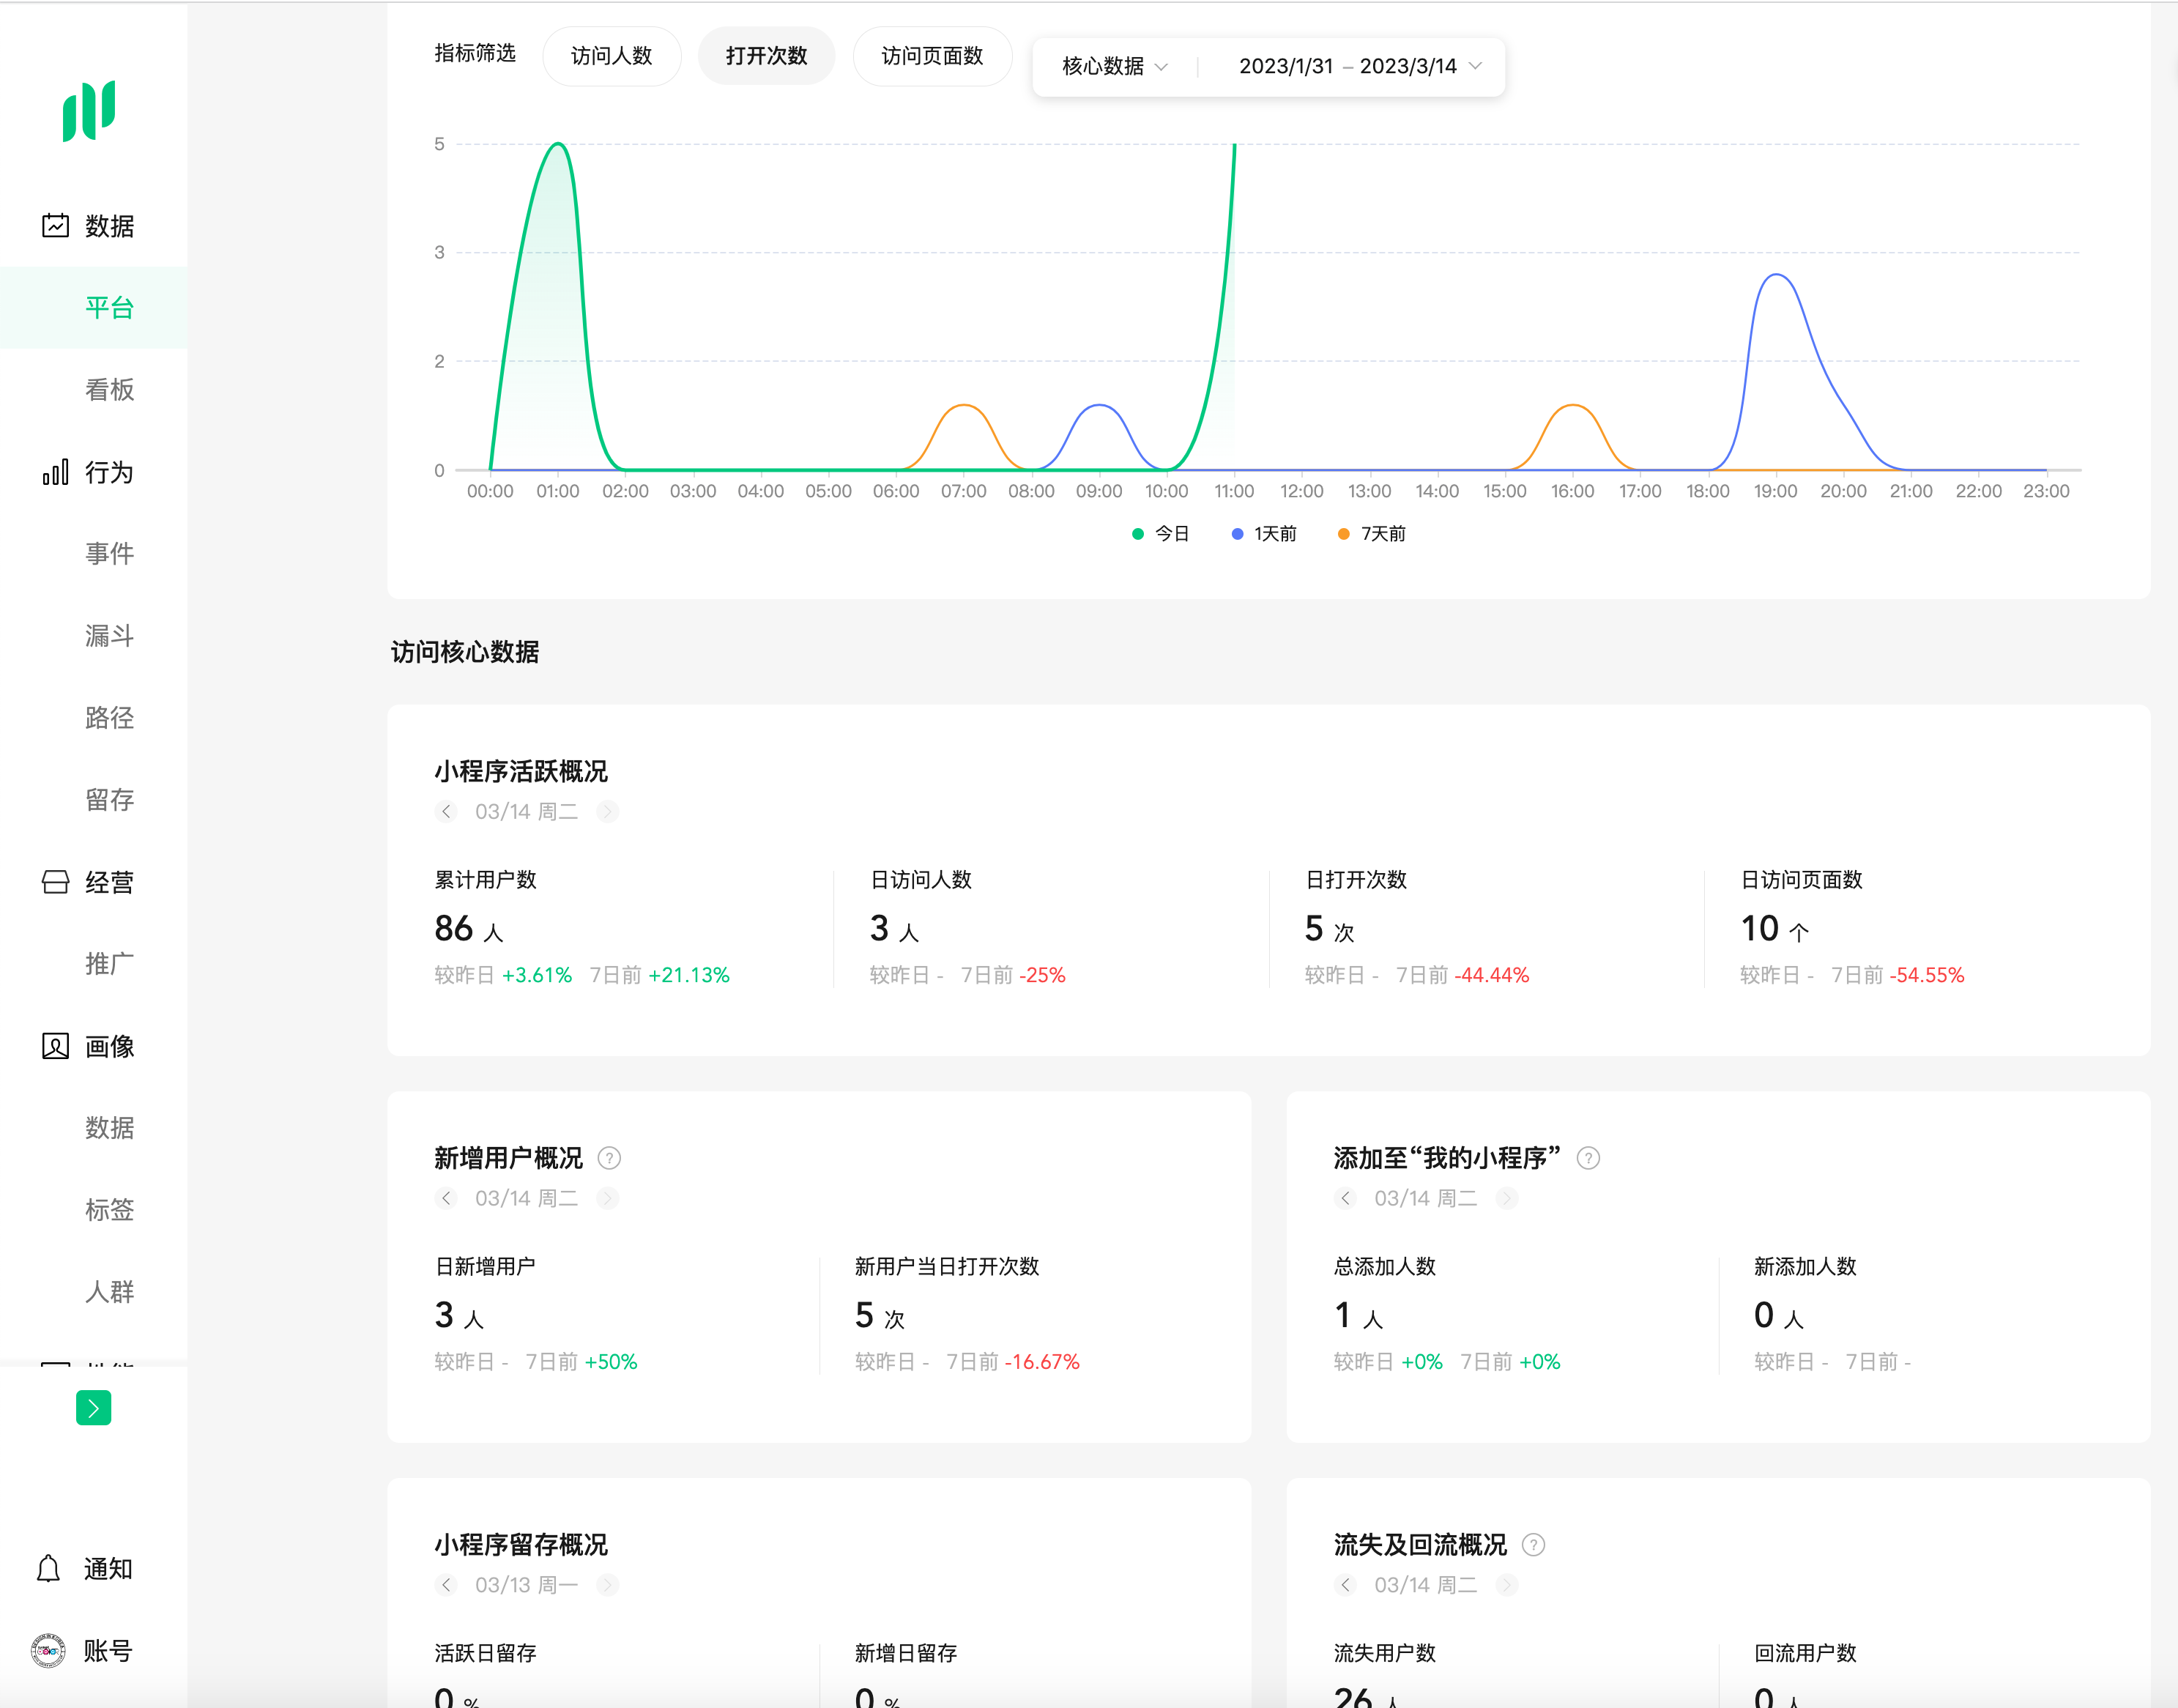
Task: Go to previous day in 小程序活跃概况
Action: point(446,811)
